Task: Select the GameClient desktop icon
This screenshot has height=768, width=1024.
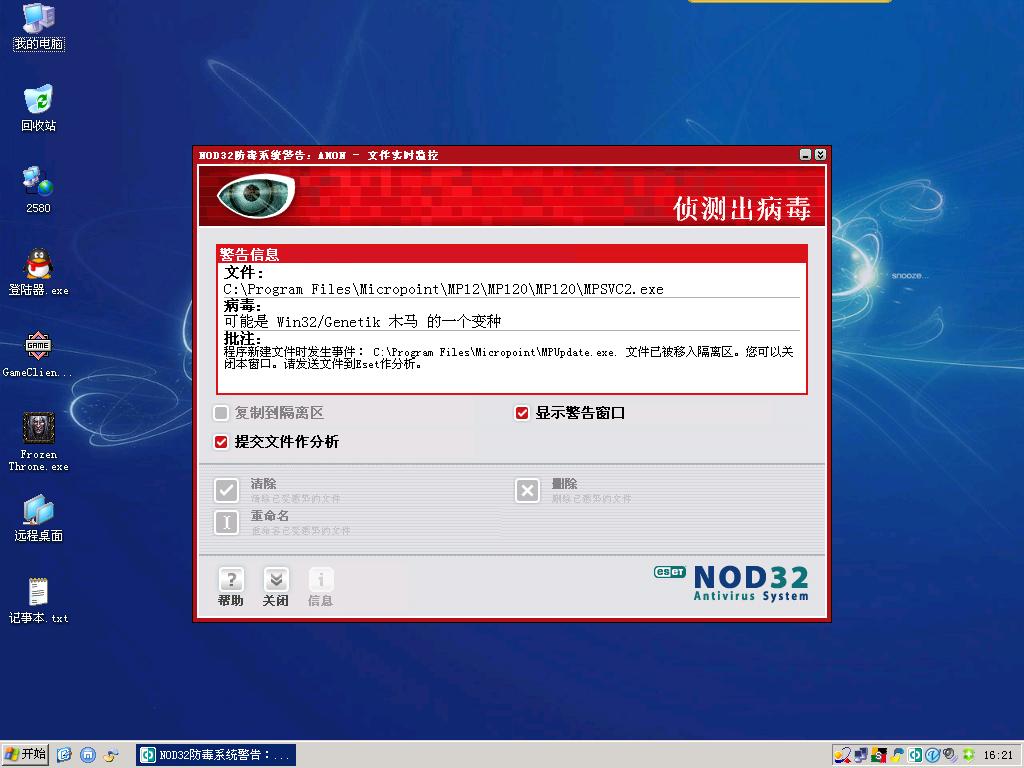Action: (37, 355)
